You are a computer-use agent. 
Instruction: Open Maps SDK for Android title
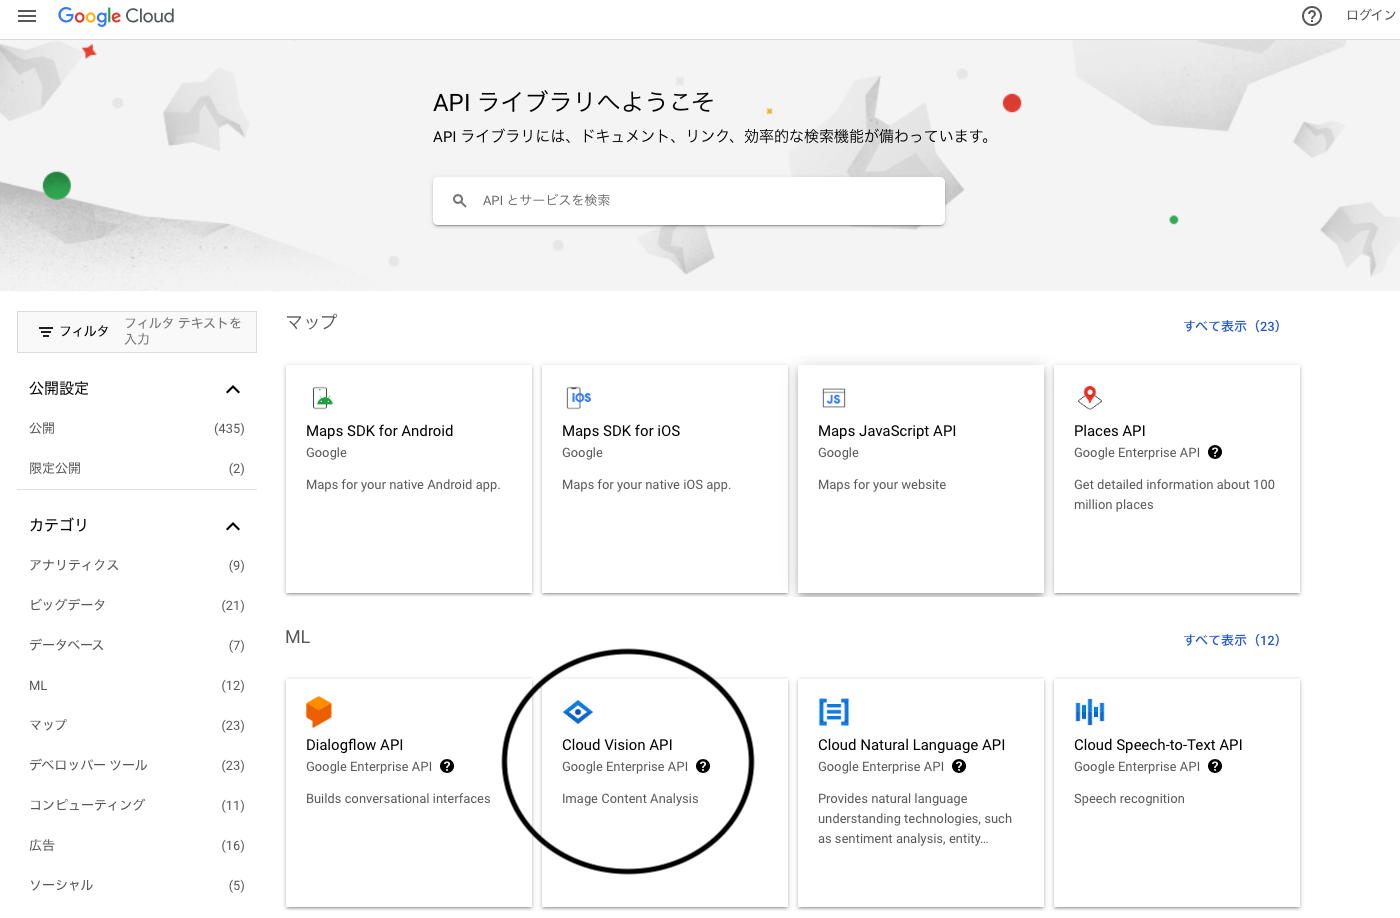[x=380, y=431]
